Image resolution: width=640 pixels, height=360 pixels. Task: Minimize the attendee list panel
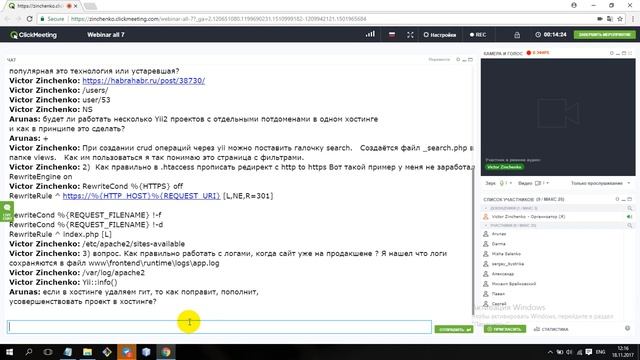click(x=624, y=199)
